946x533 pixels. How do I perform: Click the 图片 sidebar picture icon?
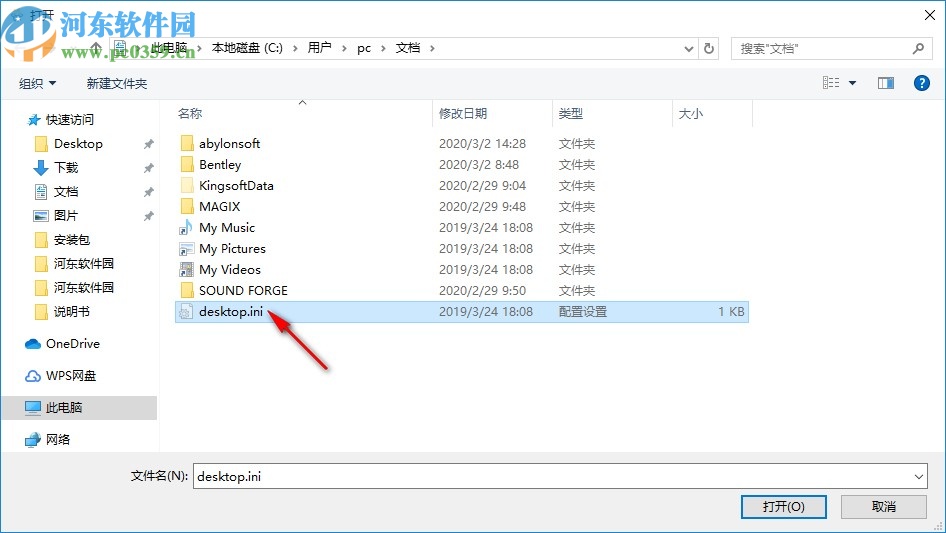click(40, 215)
